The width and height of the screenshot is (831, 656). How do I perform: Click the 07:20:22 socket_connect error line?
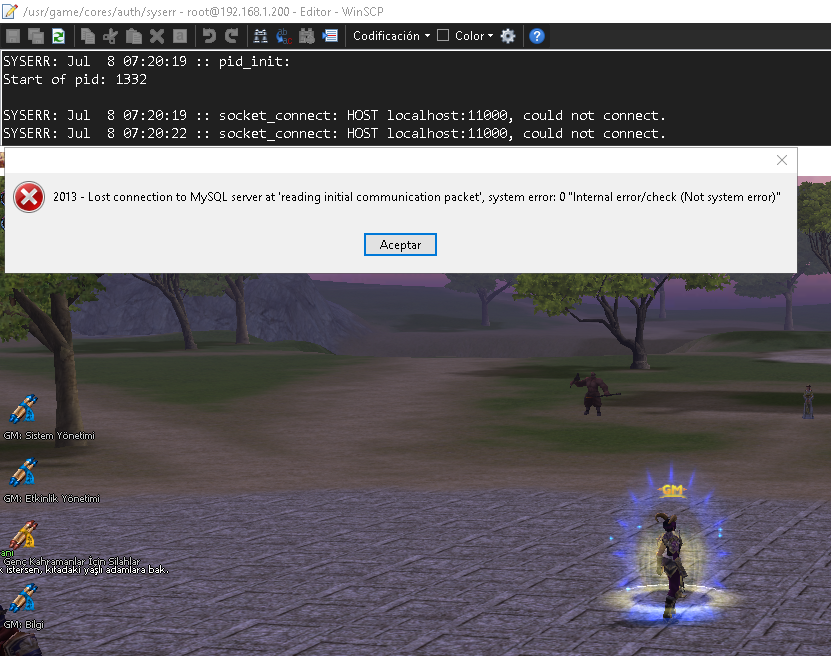point(334,134)
